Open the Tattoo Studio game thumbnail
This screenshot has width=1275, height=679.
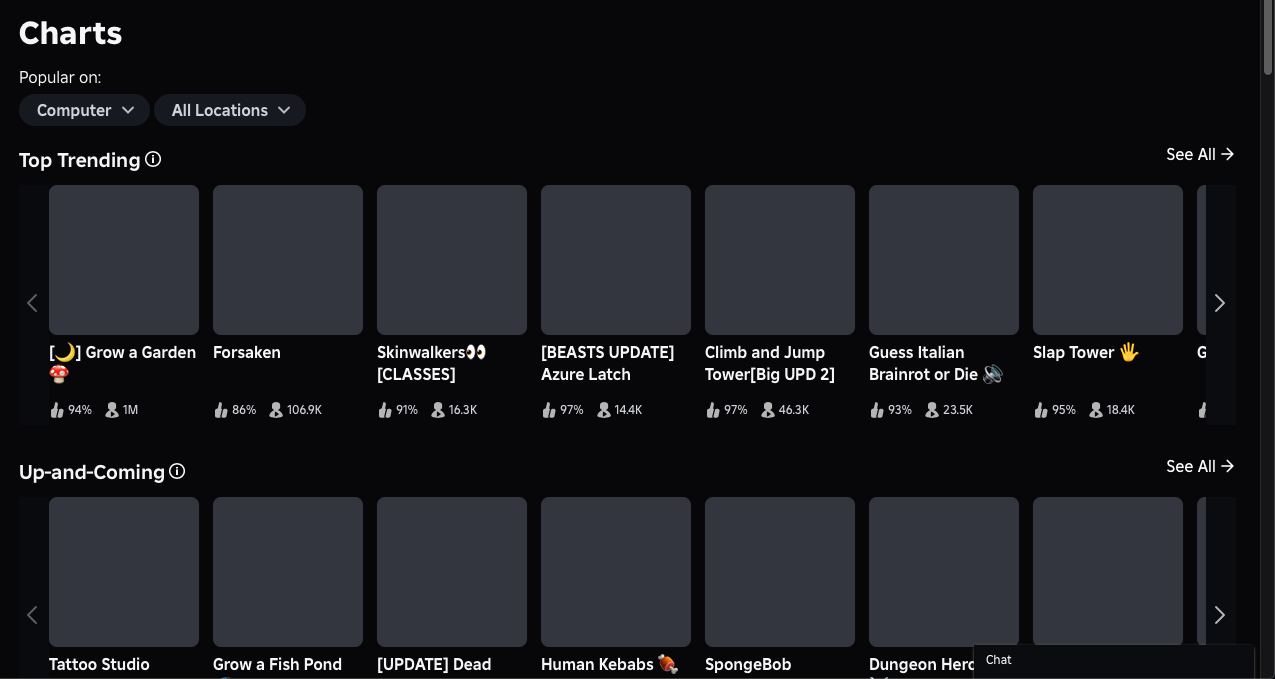pyautogui.click(x=124, y=572)
